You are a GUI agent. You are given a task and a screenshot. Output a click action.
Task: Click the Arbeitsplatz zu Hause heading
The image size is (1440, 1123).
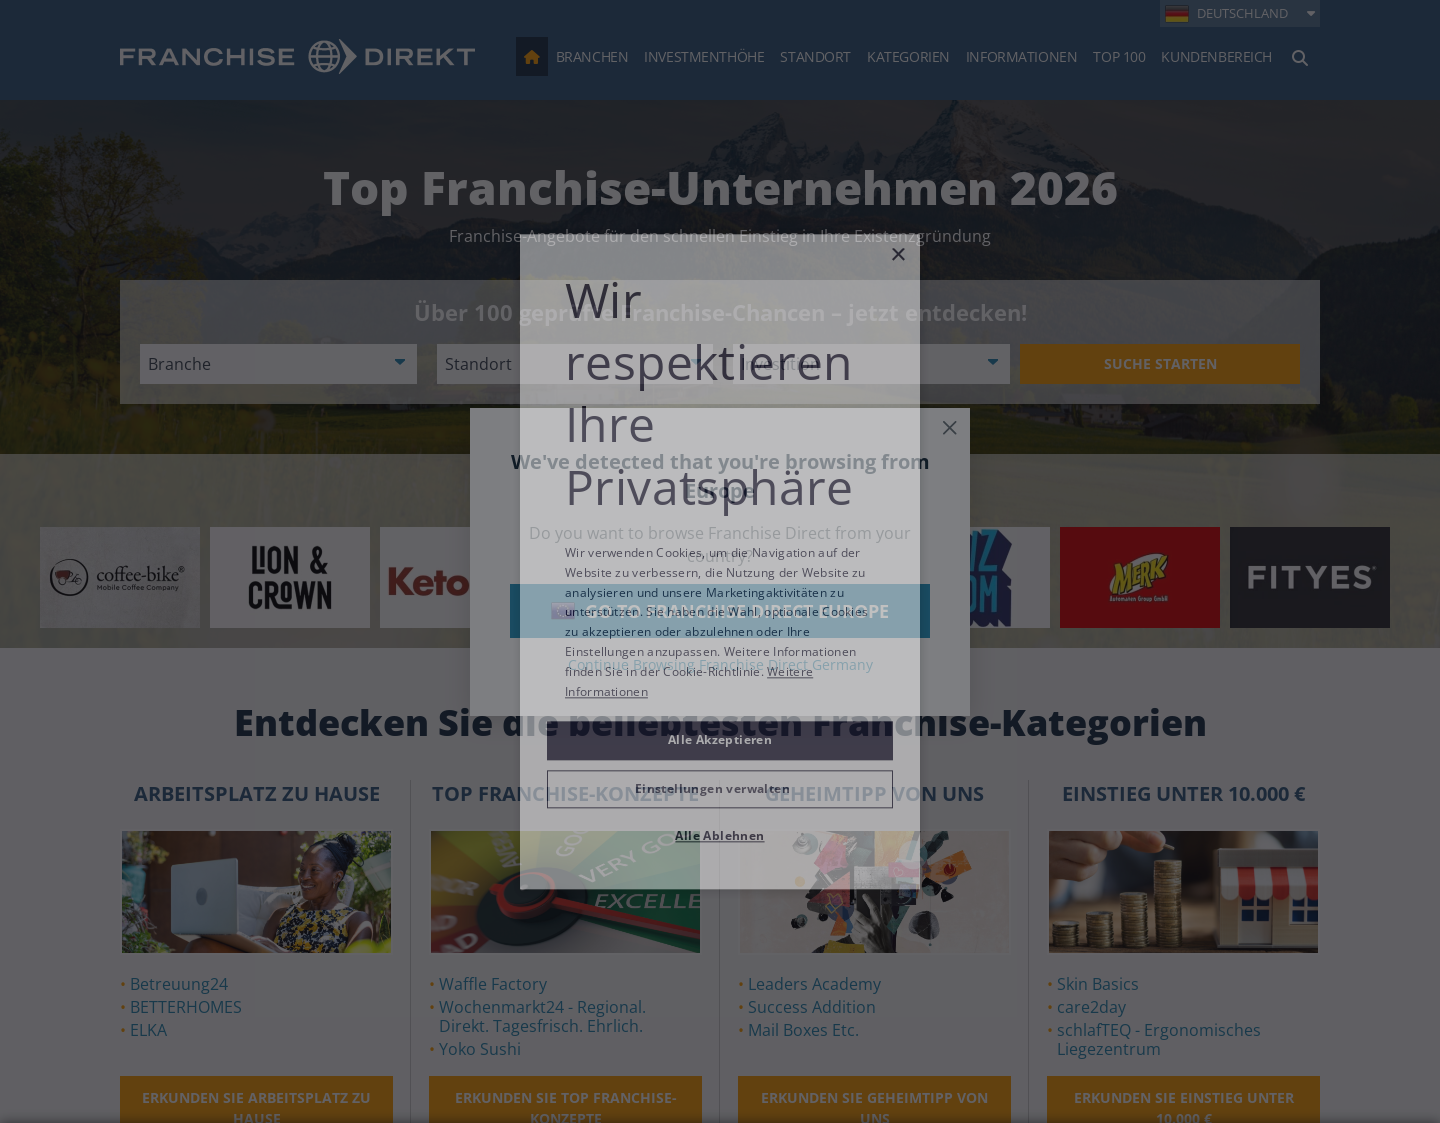[x=257, y=794]
